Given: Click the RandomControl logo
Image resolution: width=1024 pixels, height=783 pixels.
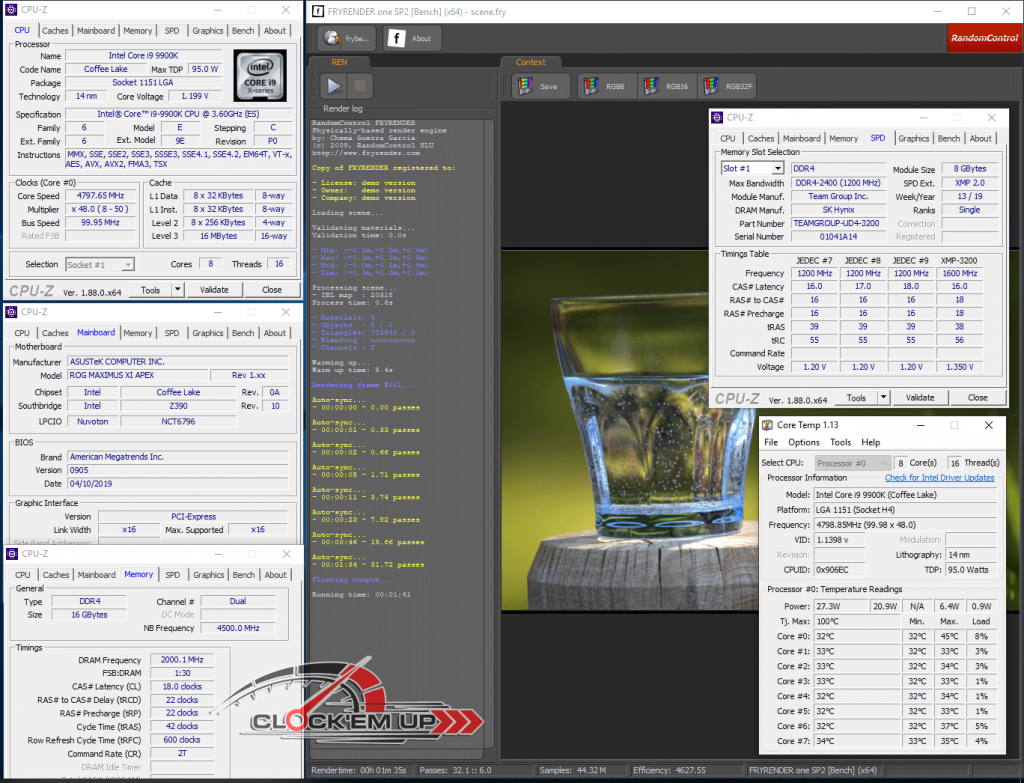Looking at the screenshot, I should click(984, 38).
